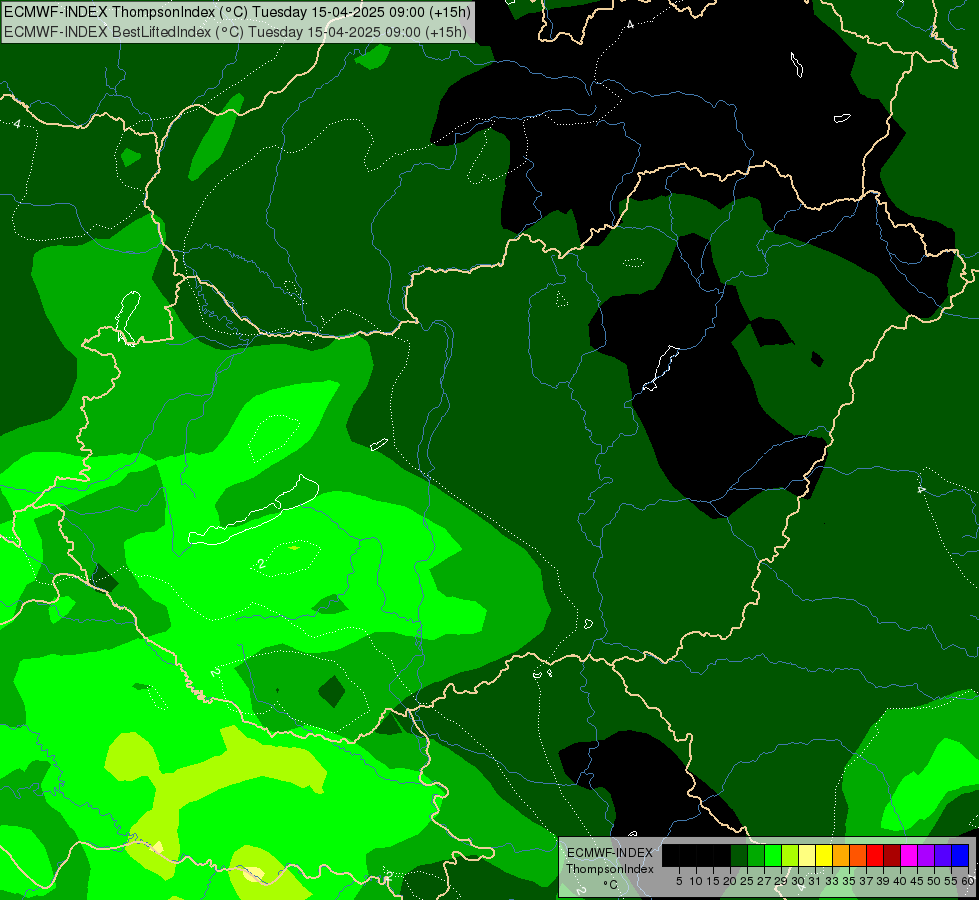The height and width of the screenshot is (900, 979).
Task: Click the legend tick value "30"
Action: (x=799, y=881)
